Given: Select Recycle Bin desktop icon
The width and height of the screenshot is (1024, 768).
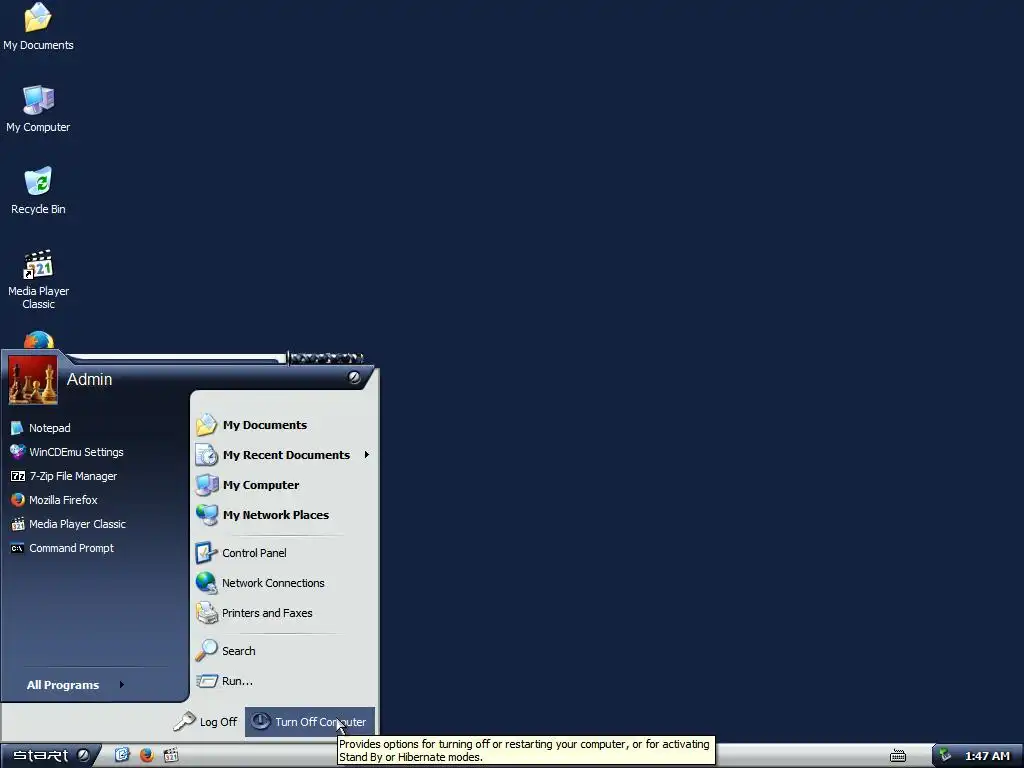Looking at the screenshot, I should click(38, 191).
